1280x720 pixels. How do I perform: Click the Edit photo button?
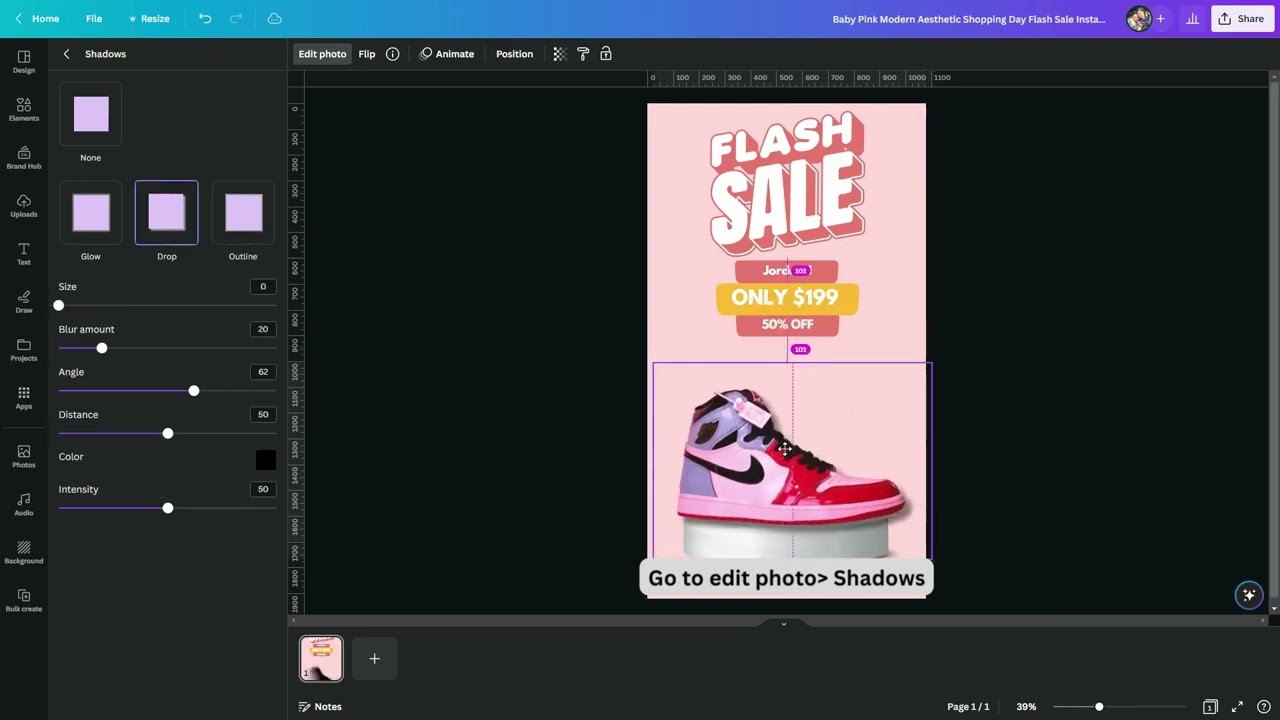[322, 54]
